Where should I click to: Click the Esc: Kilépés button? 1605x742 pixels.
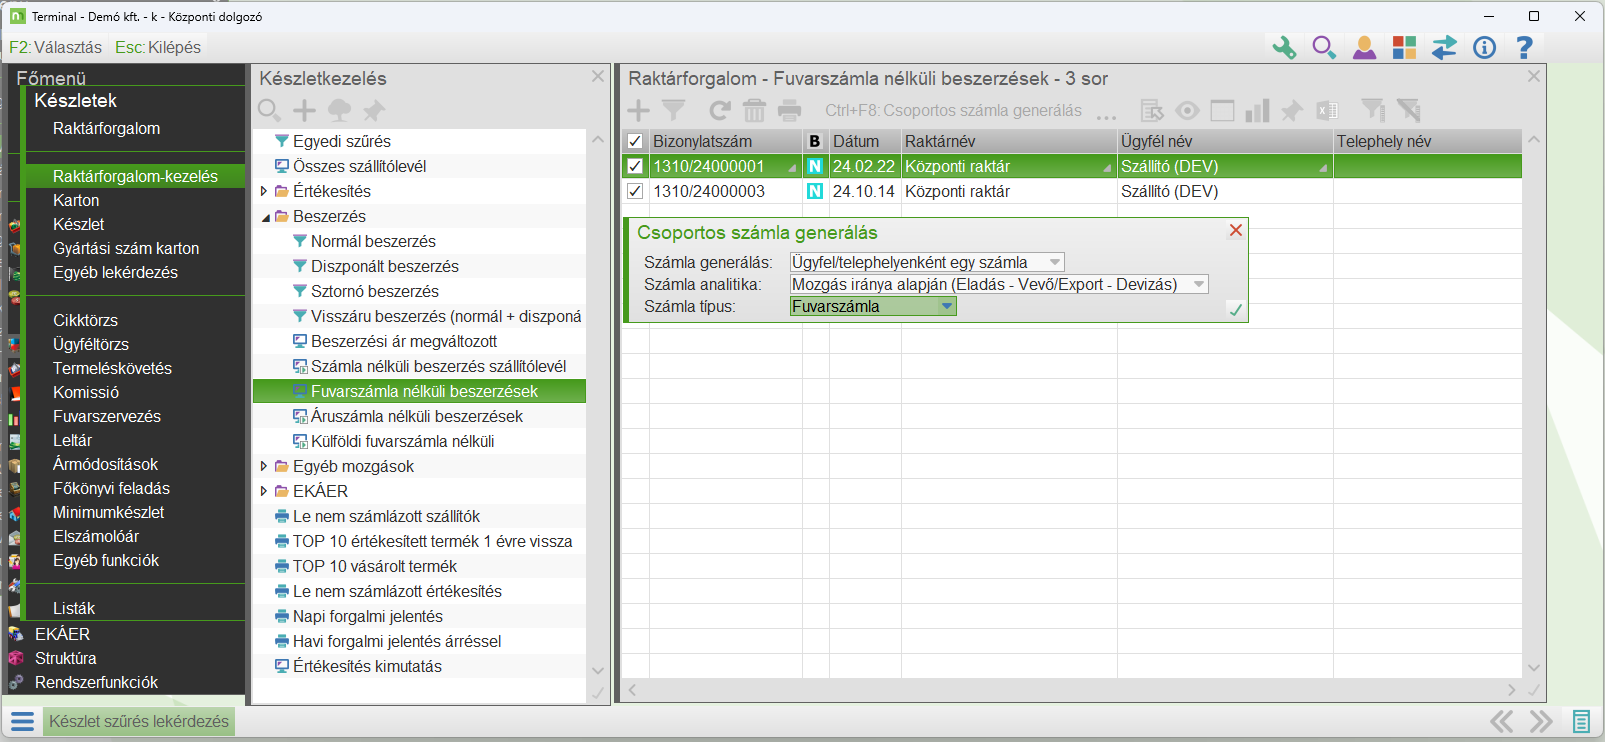point(158,47)
